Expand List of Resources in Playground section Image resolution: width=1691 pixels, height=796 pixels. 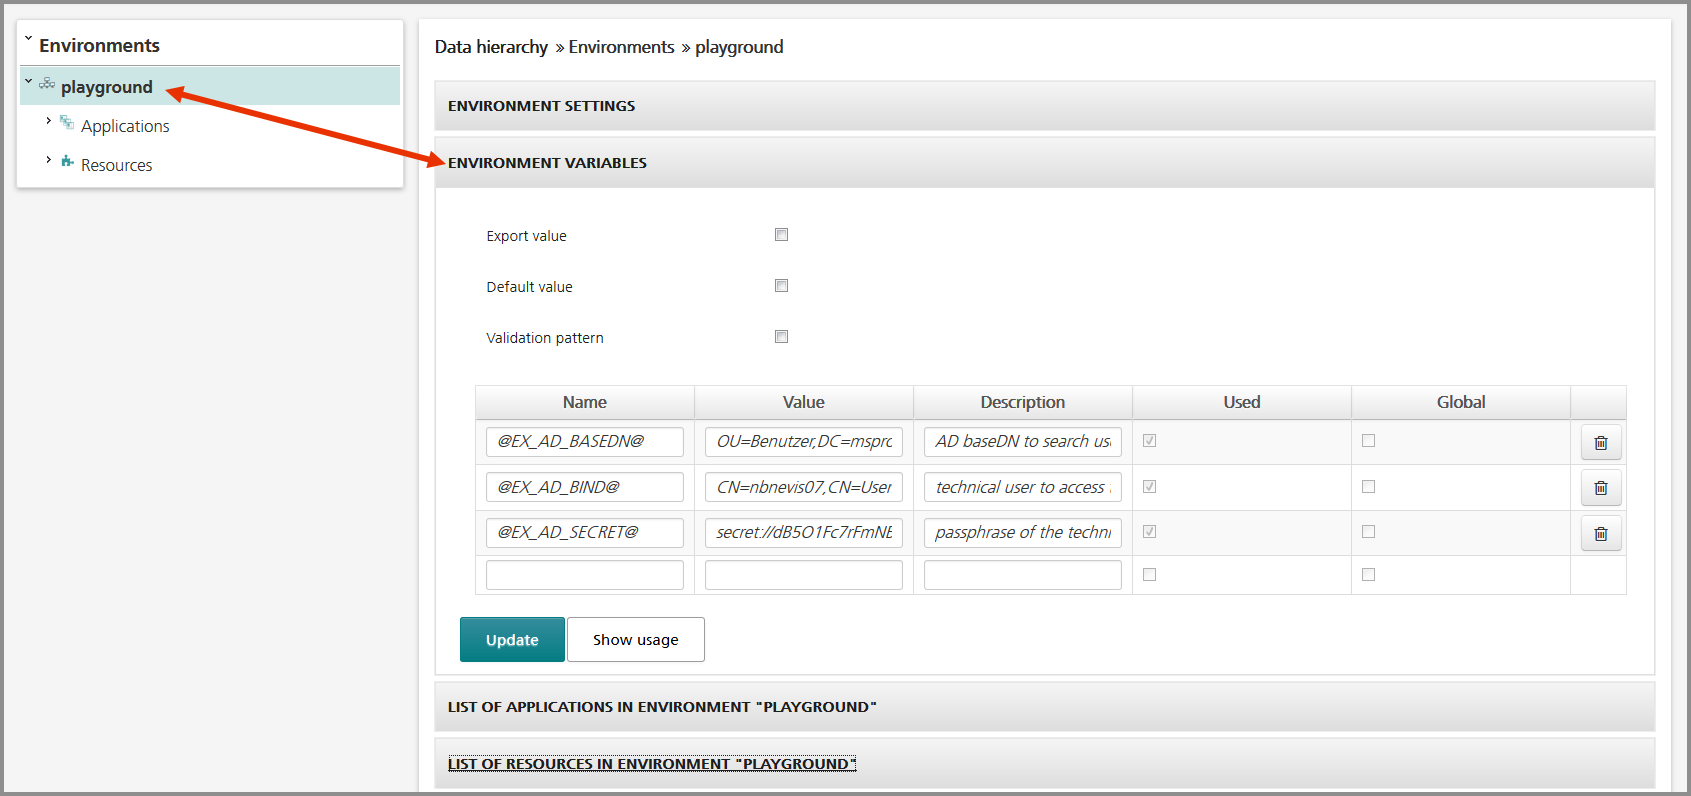click(x=1044, y=764)
